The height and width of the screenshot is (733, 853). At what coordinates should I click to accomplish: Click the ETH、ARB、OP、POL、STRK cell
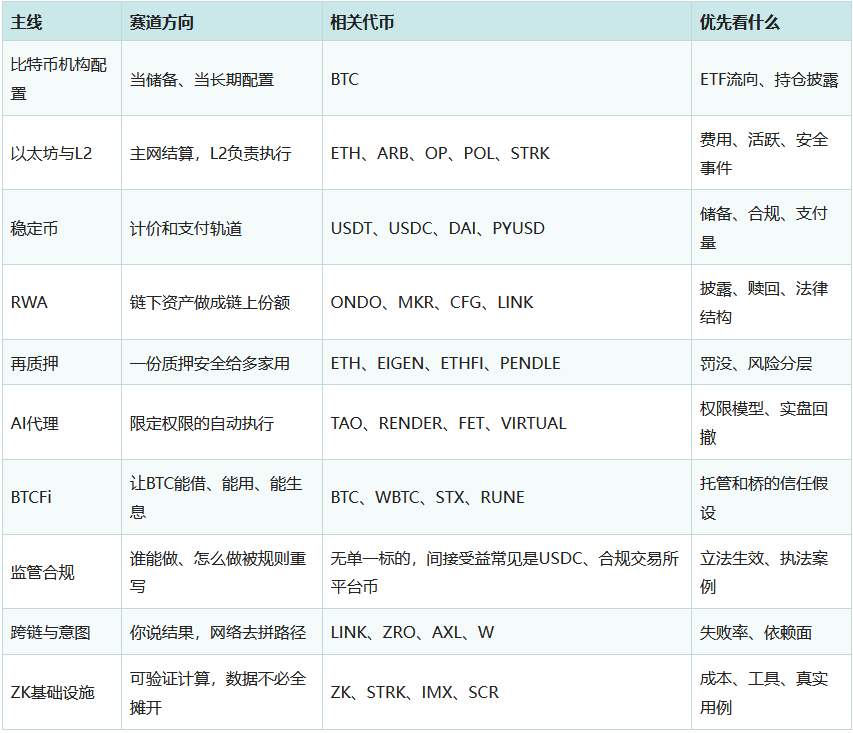[507, 153]
